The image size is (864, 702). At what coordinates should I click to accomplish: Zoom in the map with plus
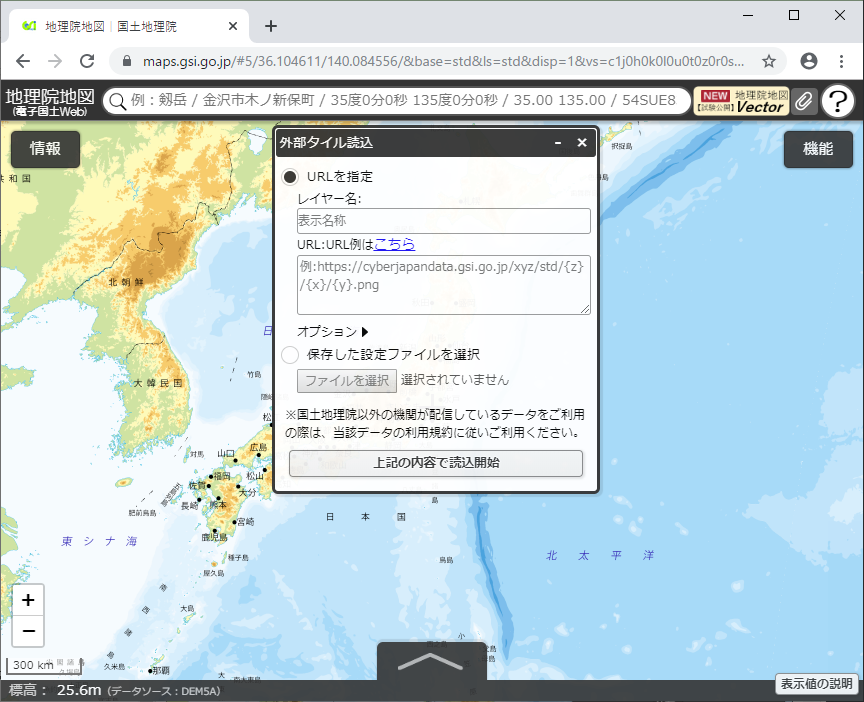[x=28, y=600]
